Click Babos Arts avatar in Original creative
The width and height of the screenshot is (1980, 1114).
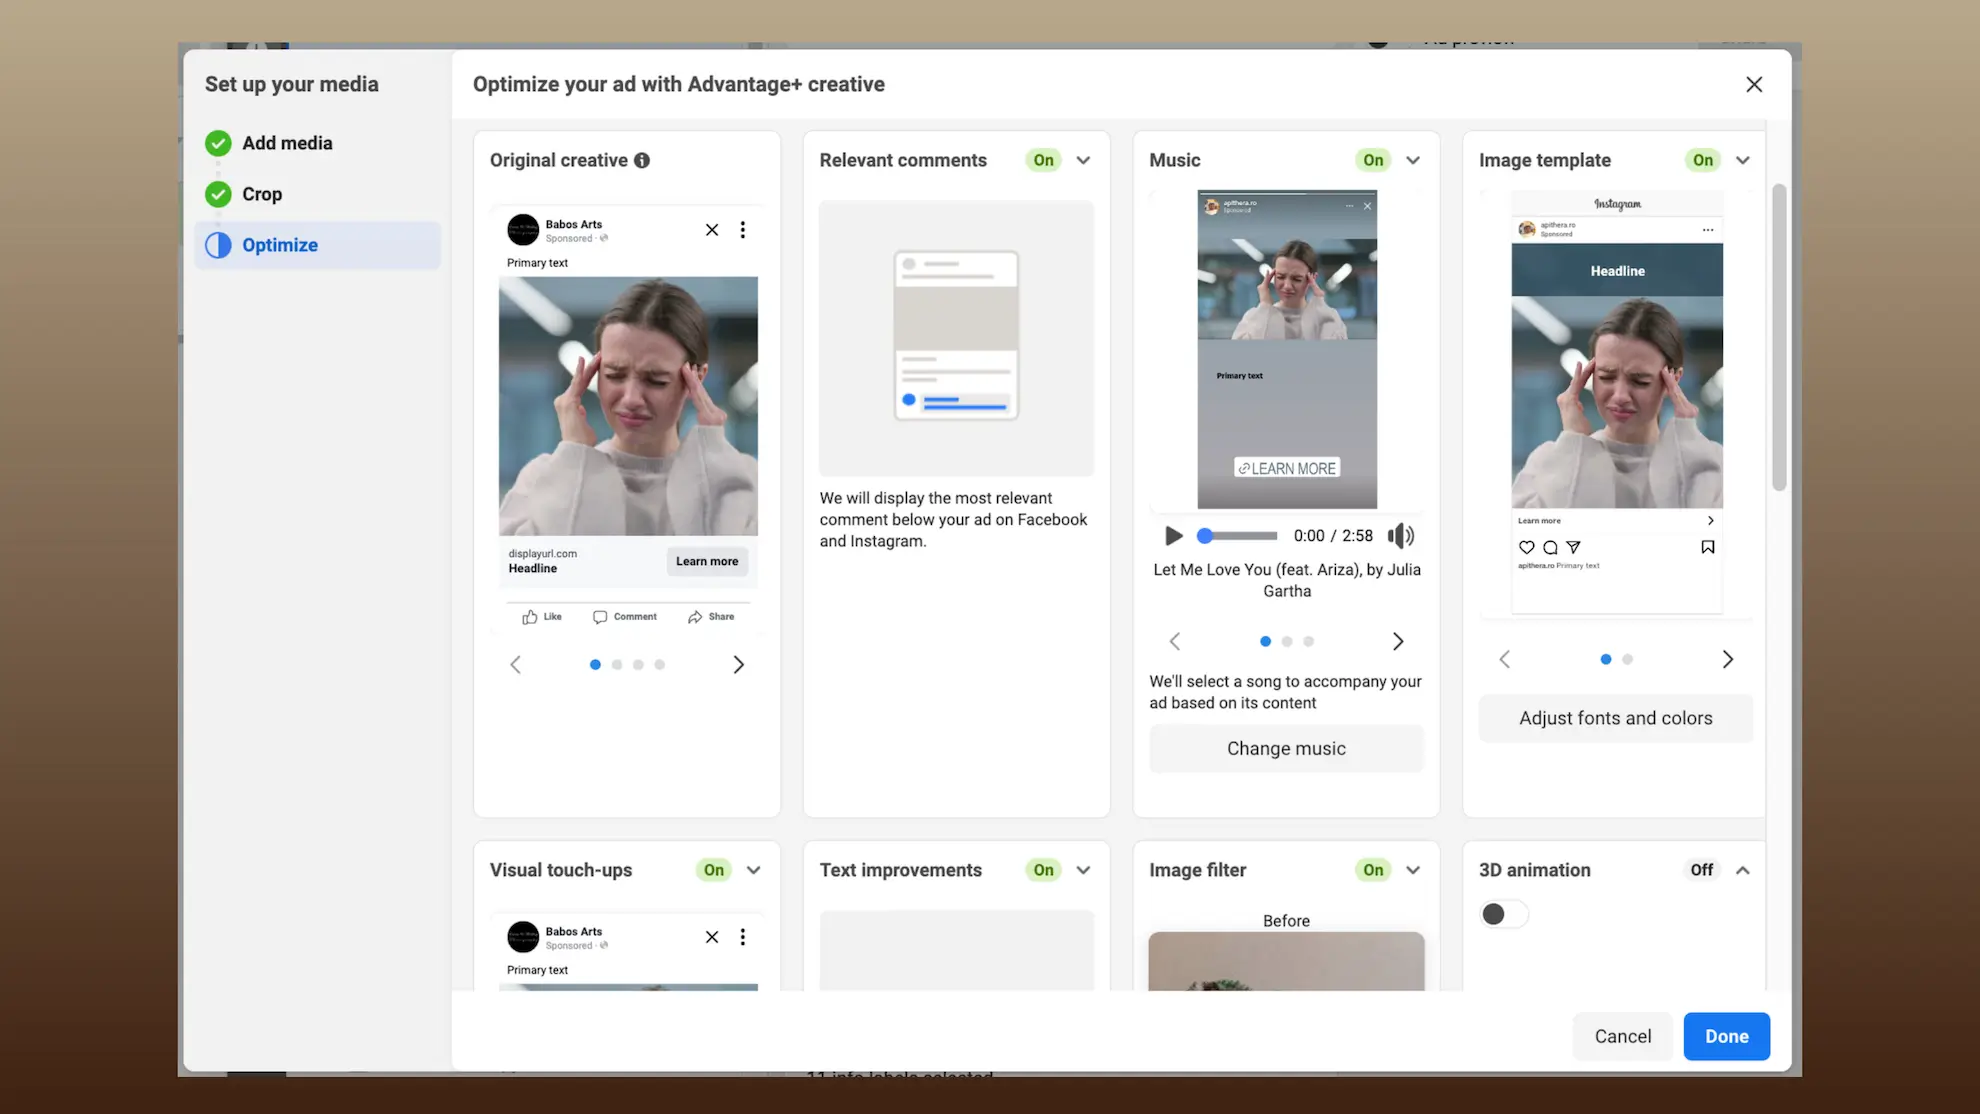tap(523, 230)
